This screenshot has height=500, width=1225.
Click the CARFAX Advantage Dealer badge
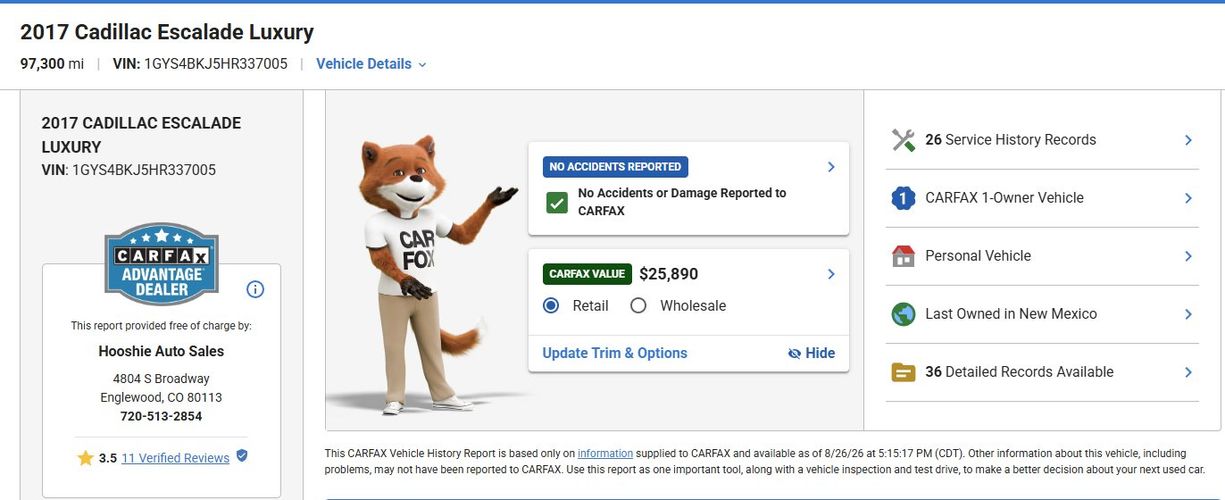click(161, 264)
